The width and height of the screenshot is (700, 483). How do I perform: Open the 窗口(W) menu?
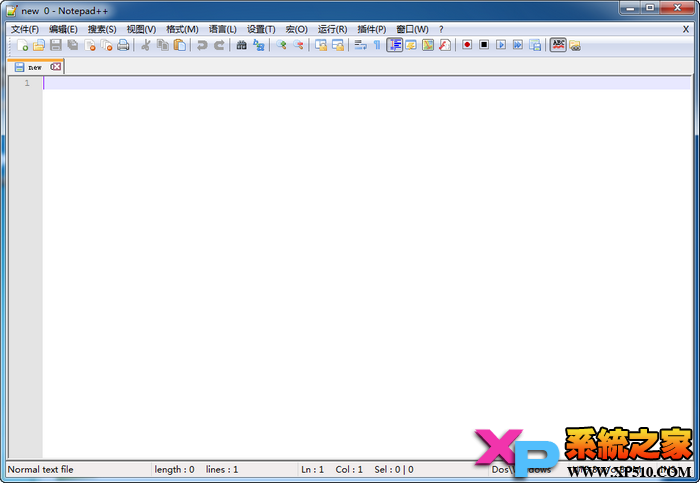[412, 29]
